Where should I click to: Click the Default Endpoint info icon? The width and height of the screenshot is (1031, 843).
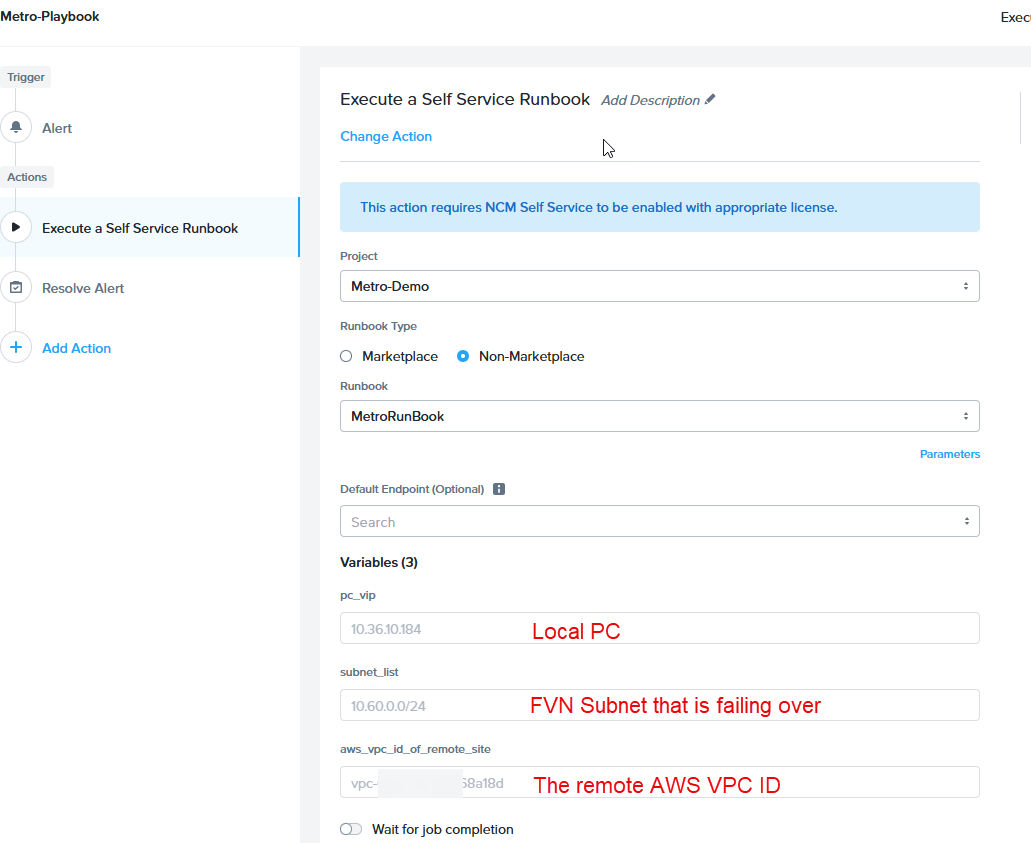(x=499, y=490)
